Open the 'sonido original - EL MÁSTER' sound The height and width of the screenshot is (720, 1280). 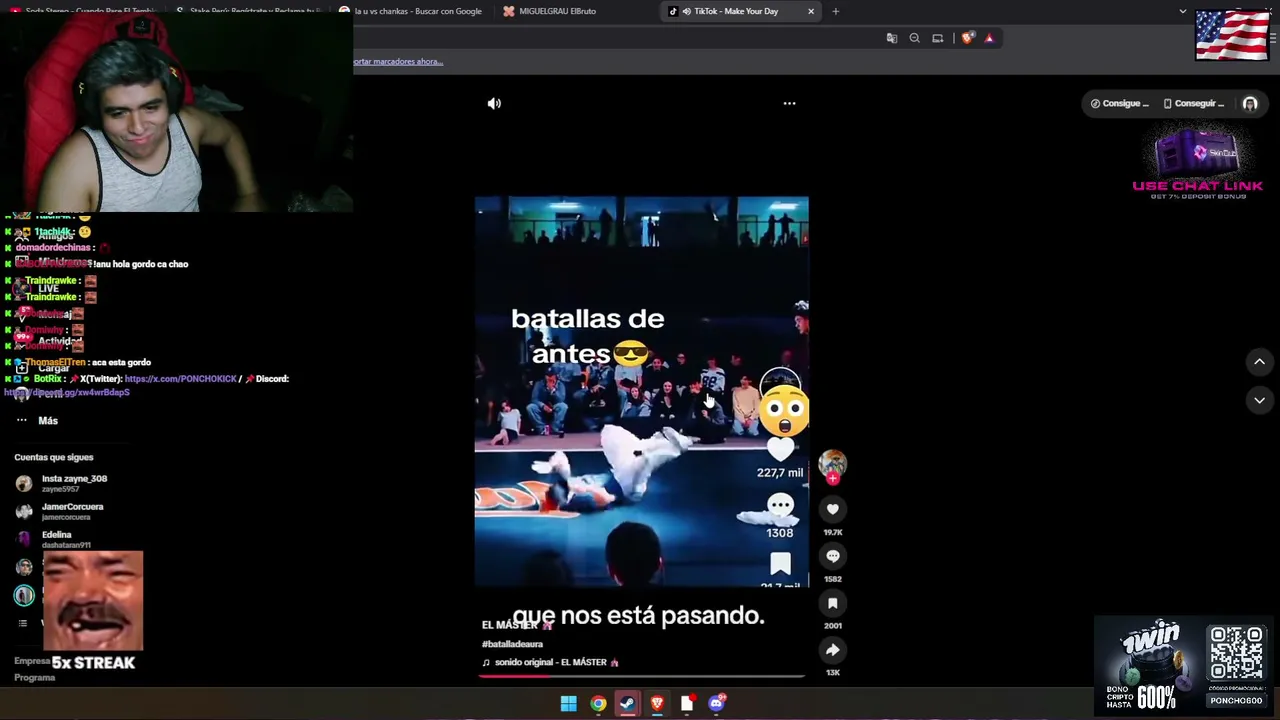point(551,662)
